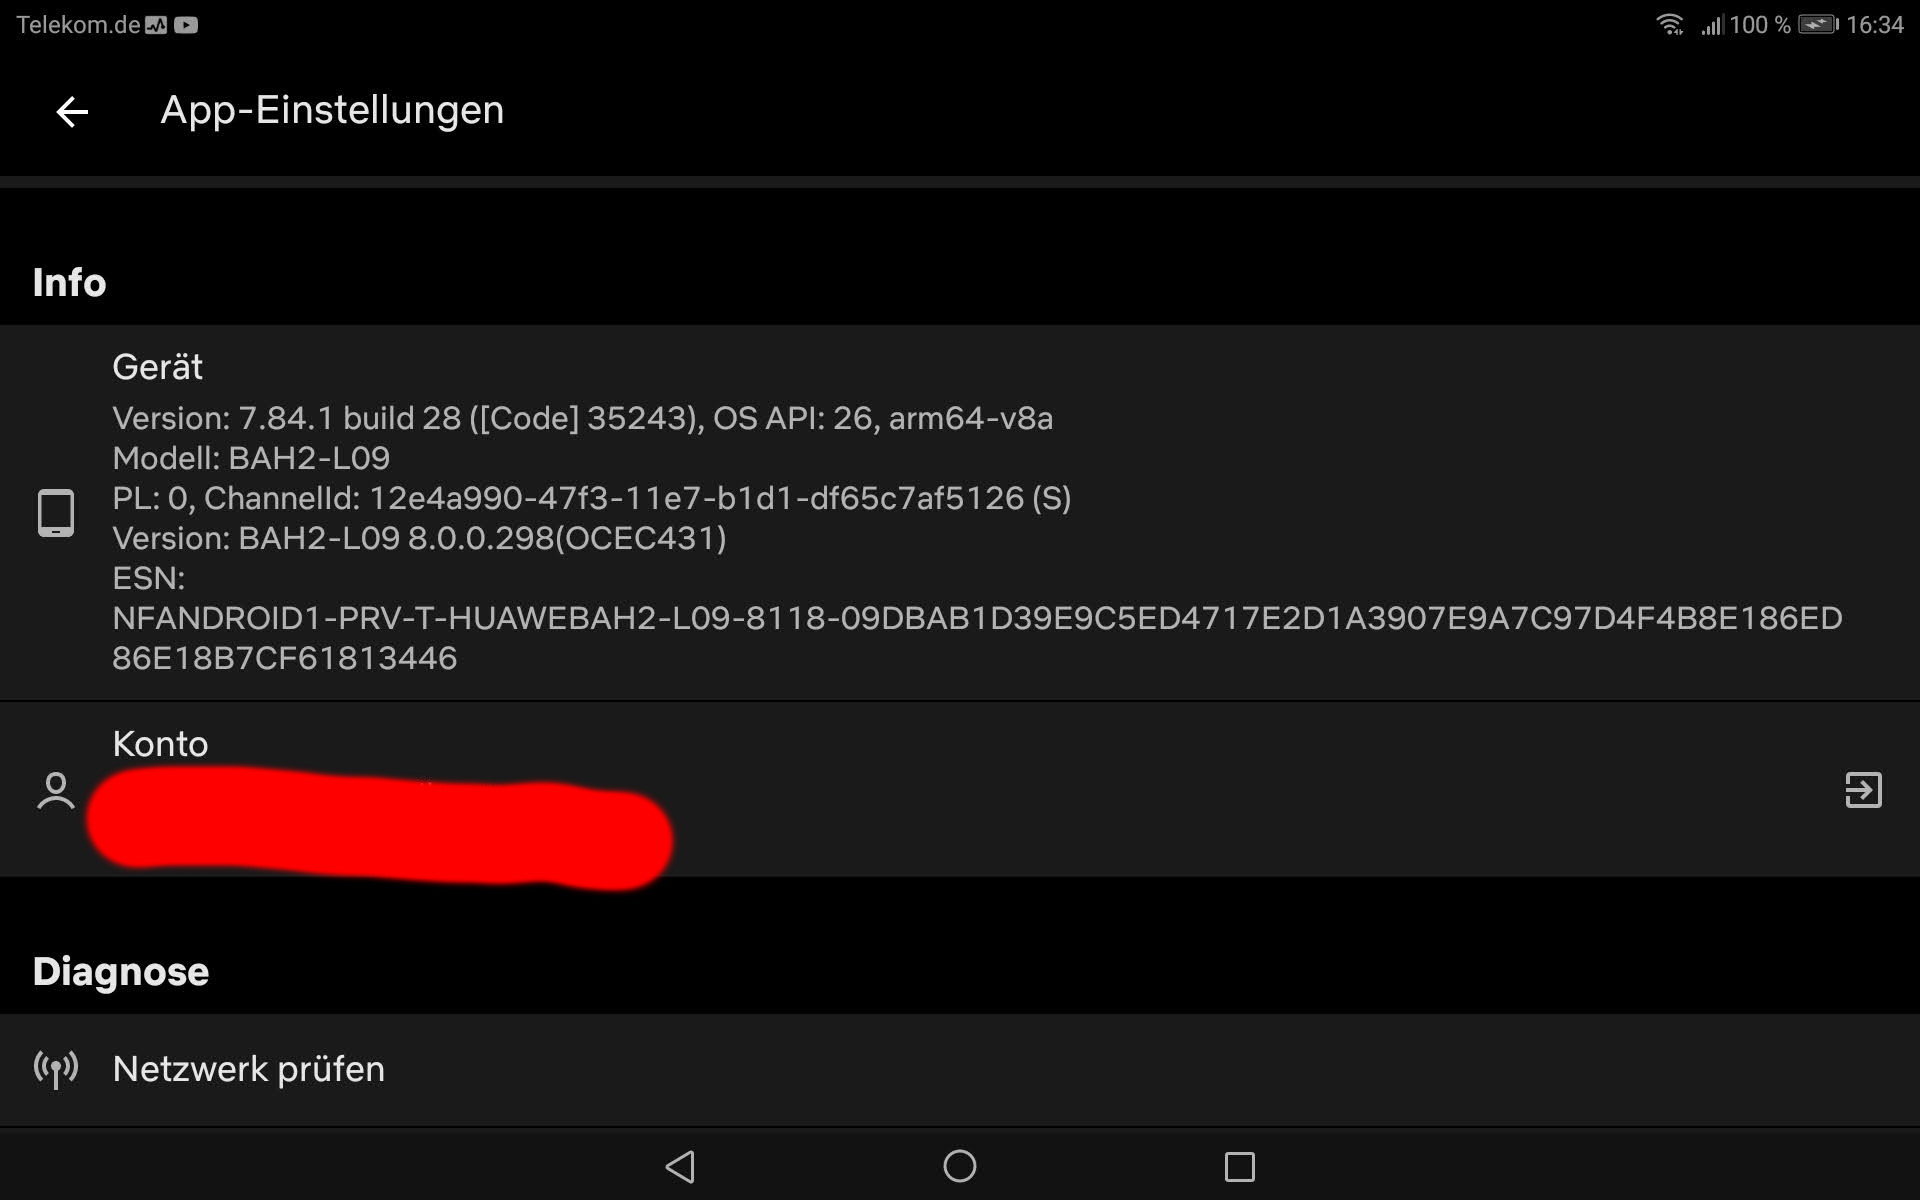
Task: Tap the Android back triangle button
Action: 680,1166
